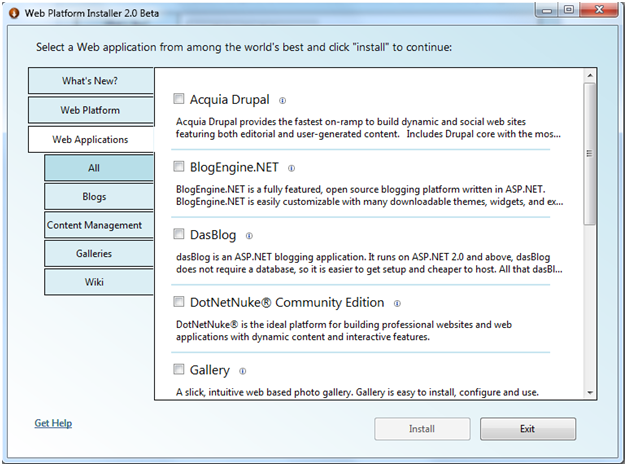This screenshot has width=628, height=468.
Task: Choose the All category
Action: [x=99, y=168]
